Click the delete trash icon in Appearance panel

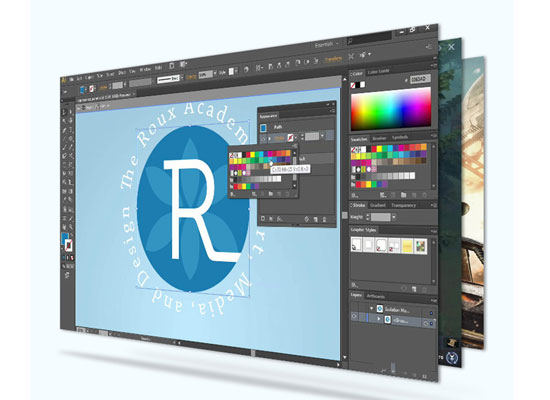[324, 219]
